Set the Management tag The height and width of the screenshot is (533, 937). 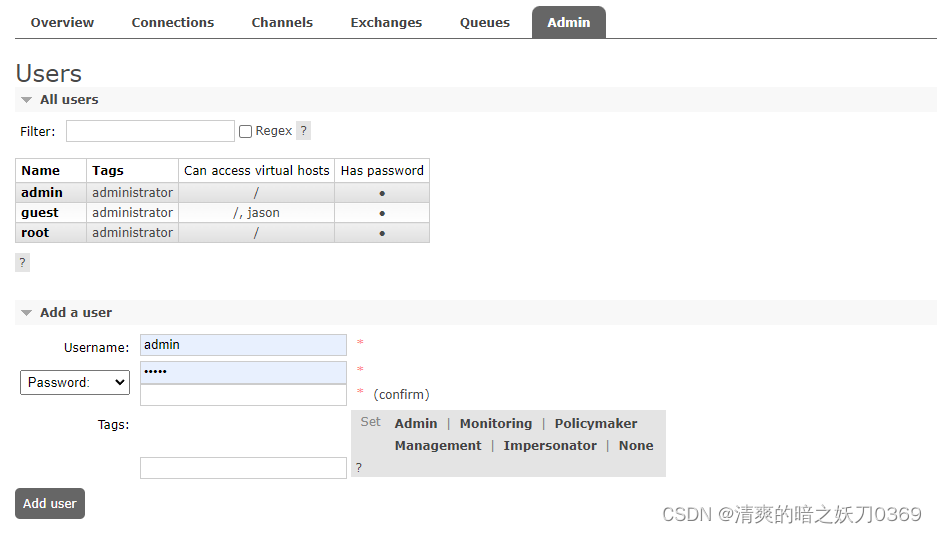437,446
